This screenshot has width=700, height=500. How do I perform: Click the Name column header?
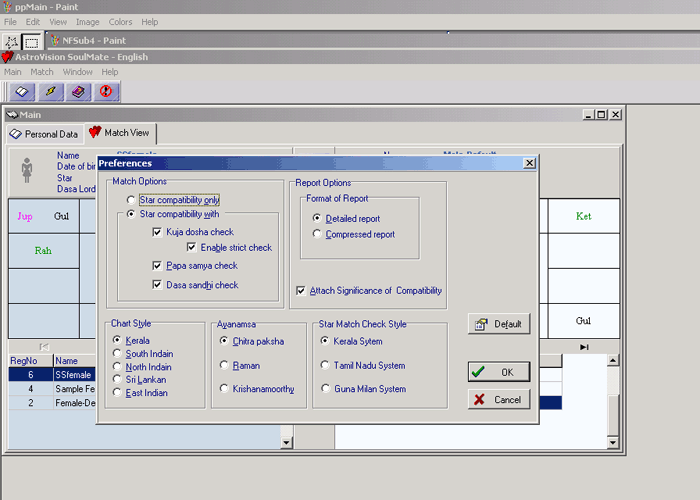click(74, 360)
